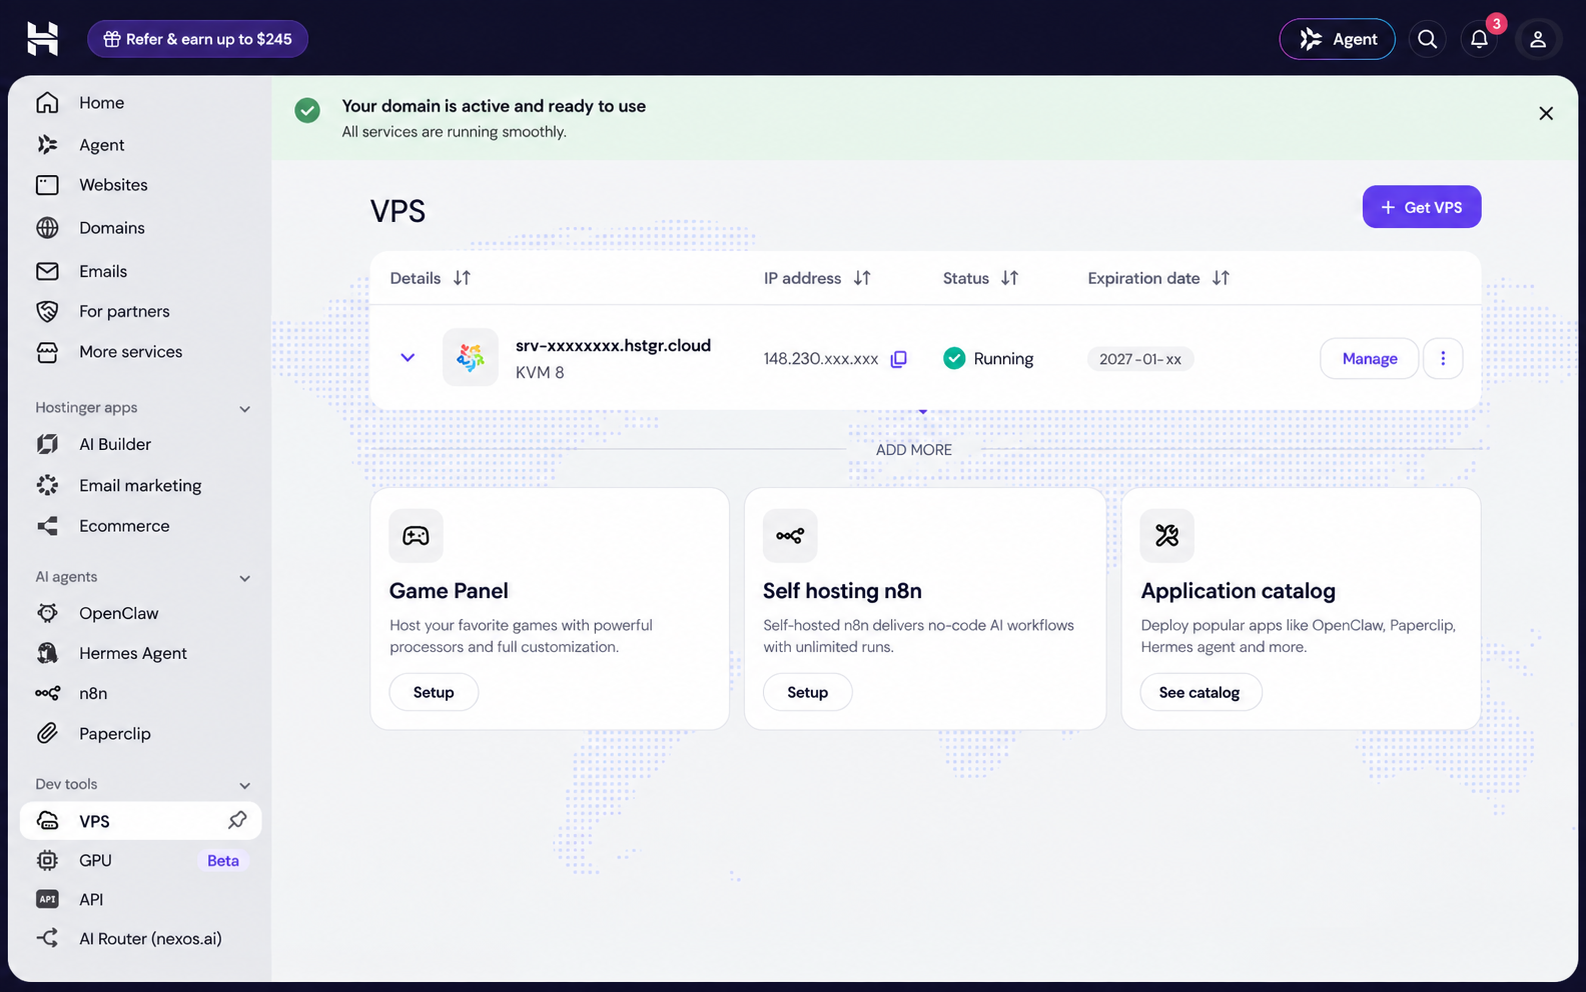The height and width of the screenshot is (992, 1586).
Task: Expand the srv-xxxxxxxx.hstgr.cloud row details
Action: coord(407,357)
